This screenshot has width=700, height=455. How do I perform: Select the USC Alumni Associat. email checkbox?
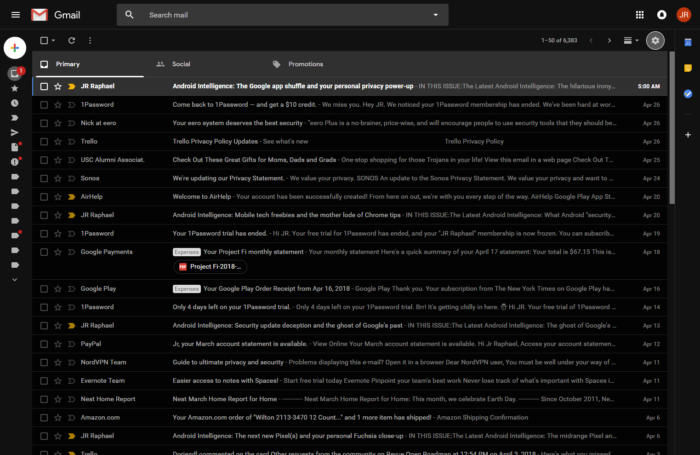(44, 160)
